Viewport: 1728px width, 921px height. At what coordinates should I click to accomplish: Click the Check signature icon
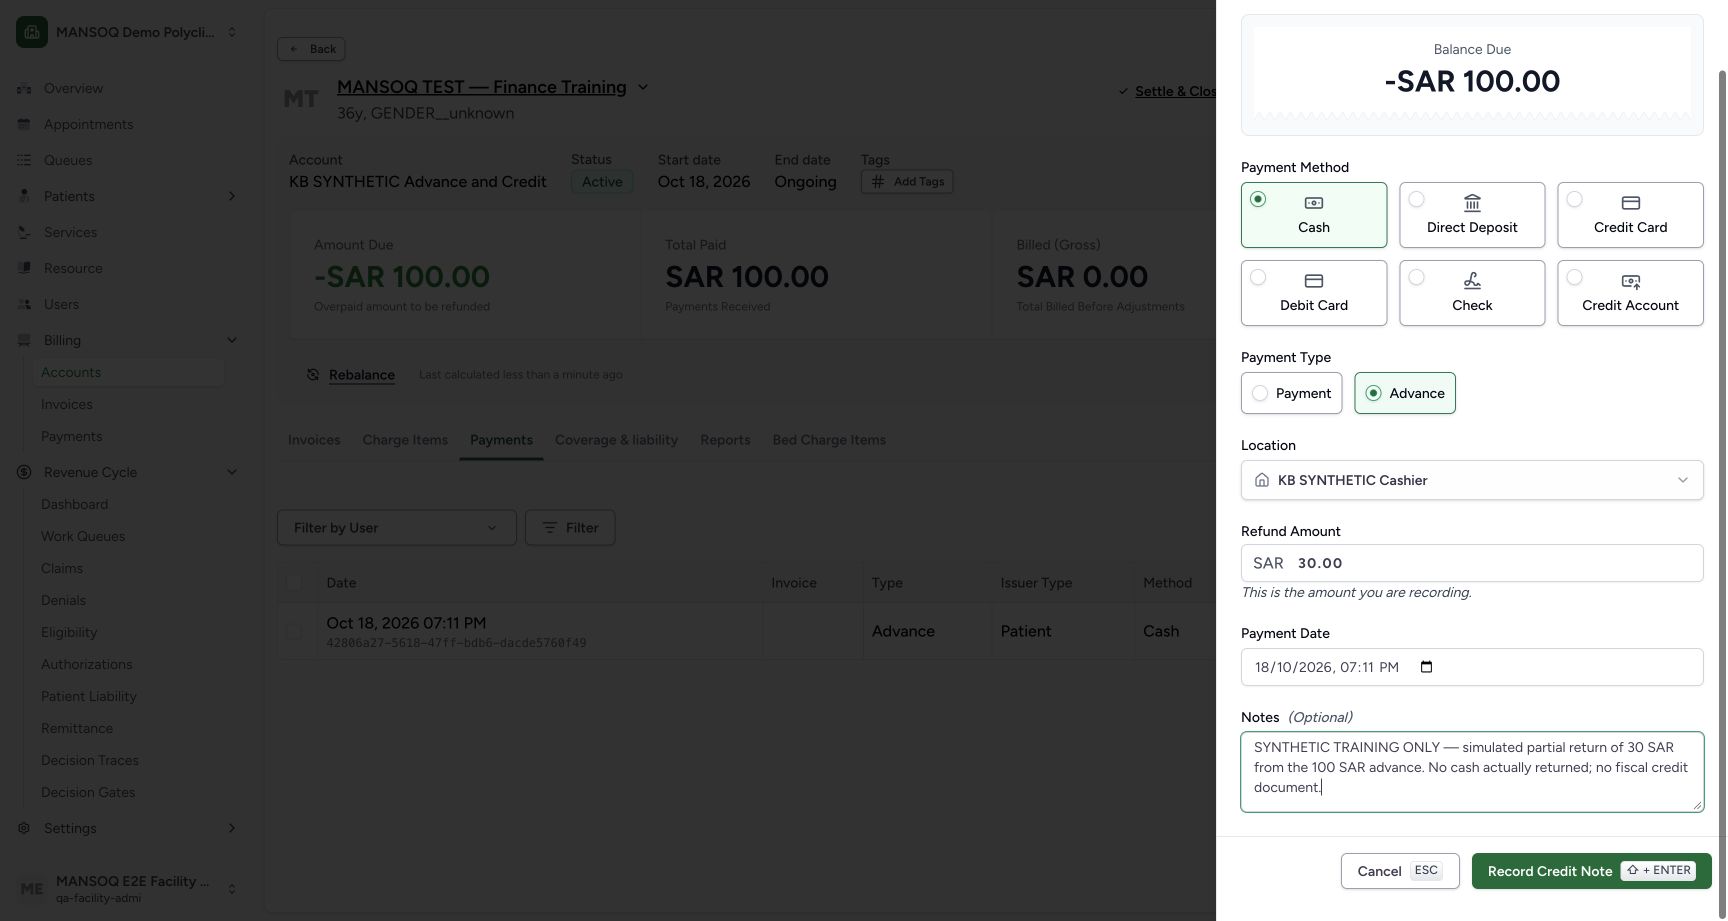pos(1472,281)
